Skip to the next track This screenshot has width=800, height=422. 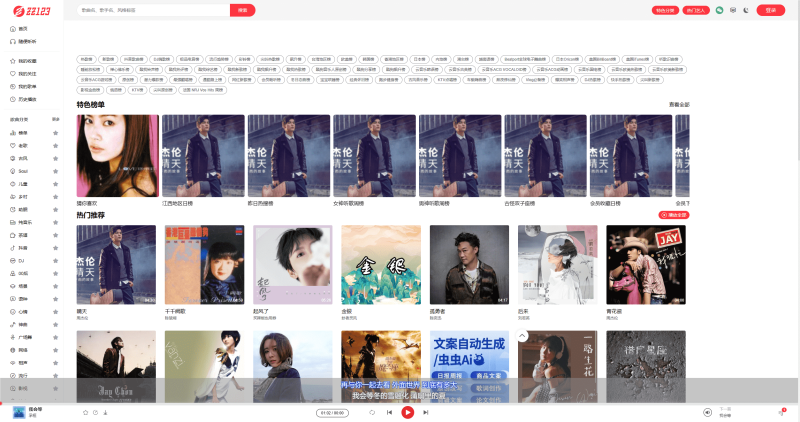[x=427, y=412]
